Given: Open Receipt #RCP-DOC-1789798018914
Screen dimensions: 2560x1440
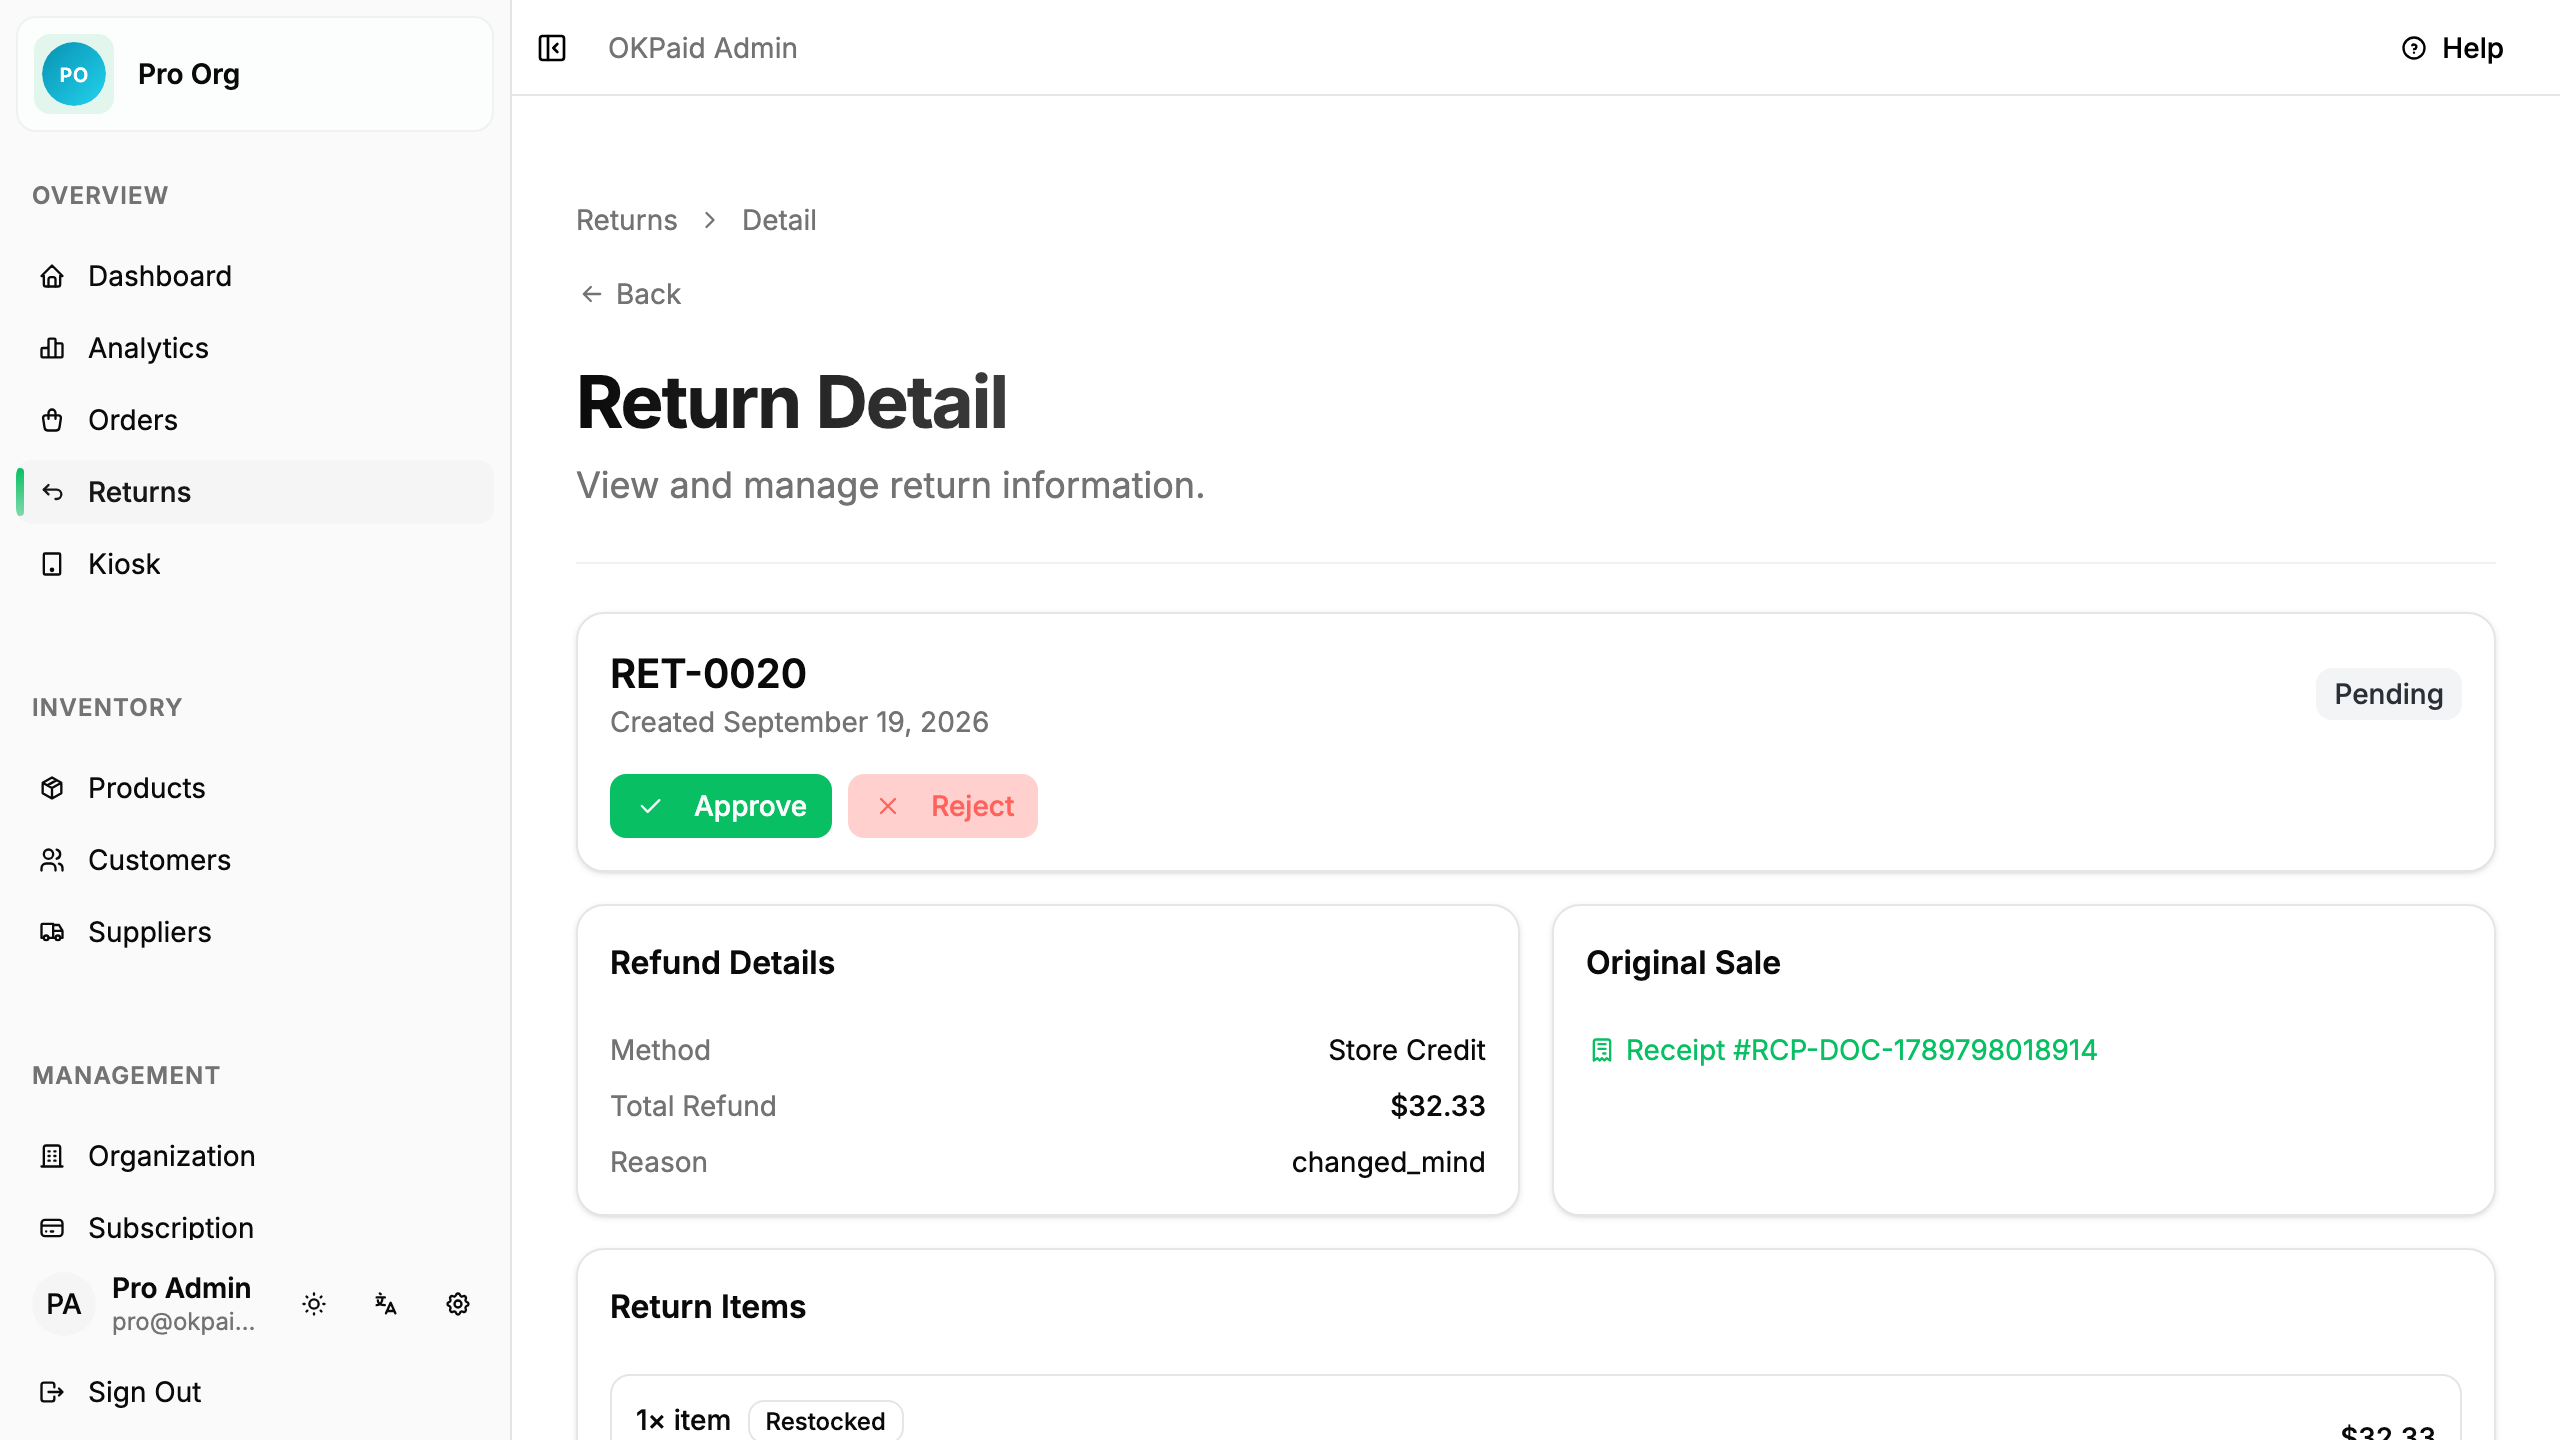Looking at the screenshot, I should click(1861, 1050).
